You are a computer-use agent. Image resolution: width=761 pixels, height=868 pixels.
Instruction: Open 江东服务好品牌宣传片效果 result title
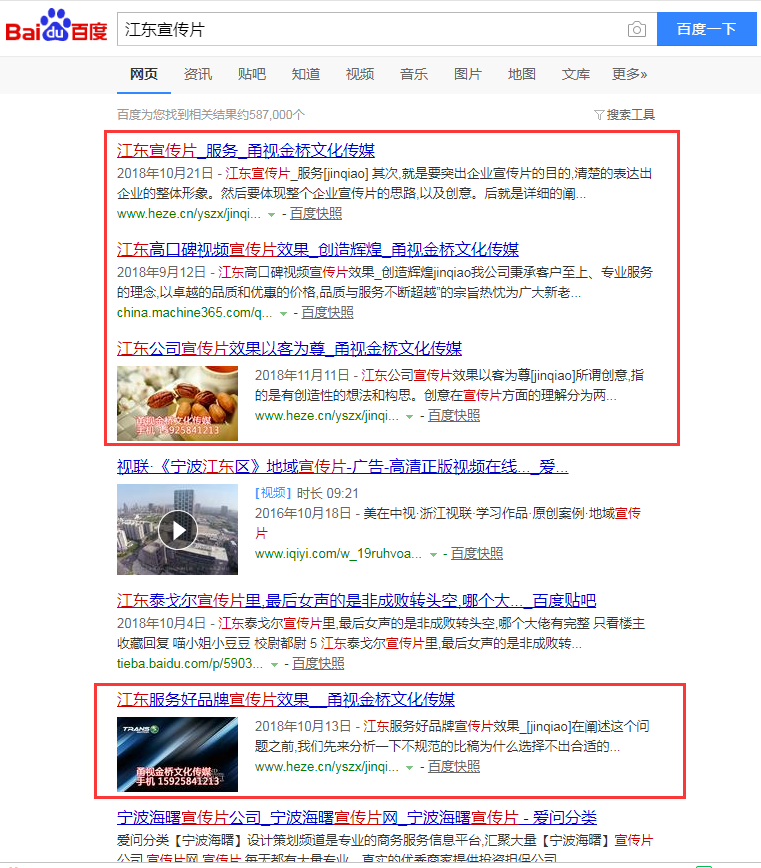[286, 700]
